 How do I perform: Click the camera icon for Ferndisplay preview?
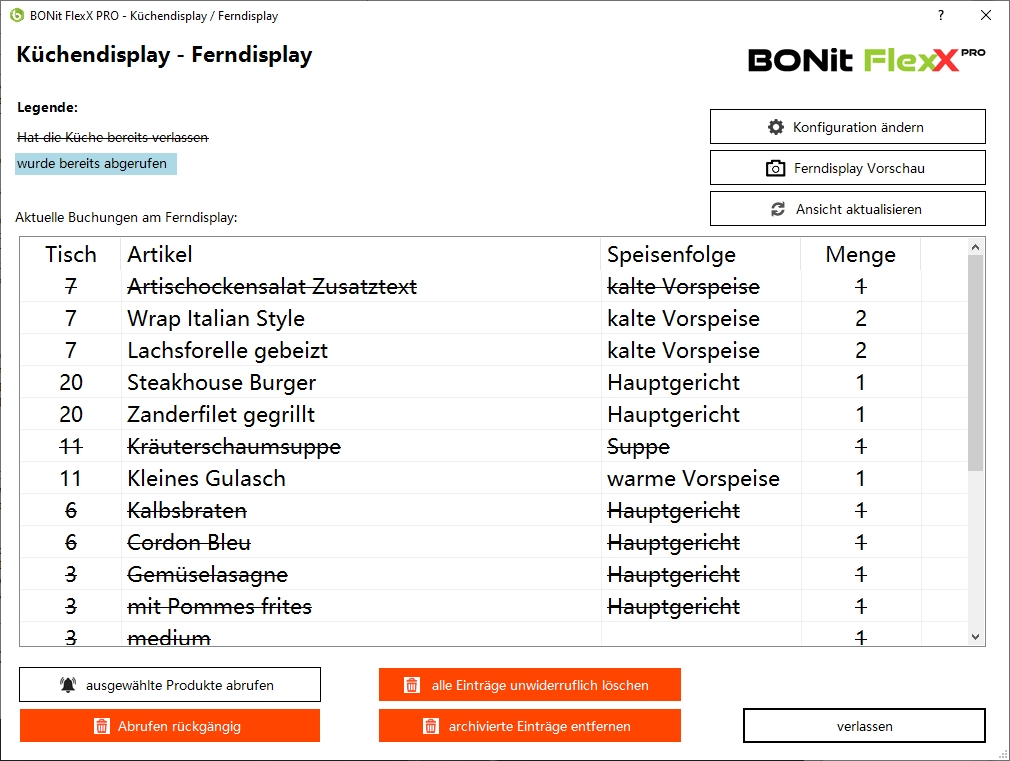click(776, 169)
